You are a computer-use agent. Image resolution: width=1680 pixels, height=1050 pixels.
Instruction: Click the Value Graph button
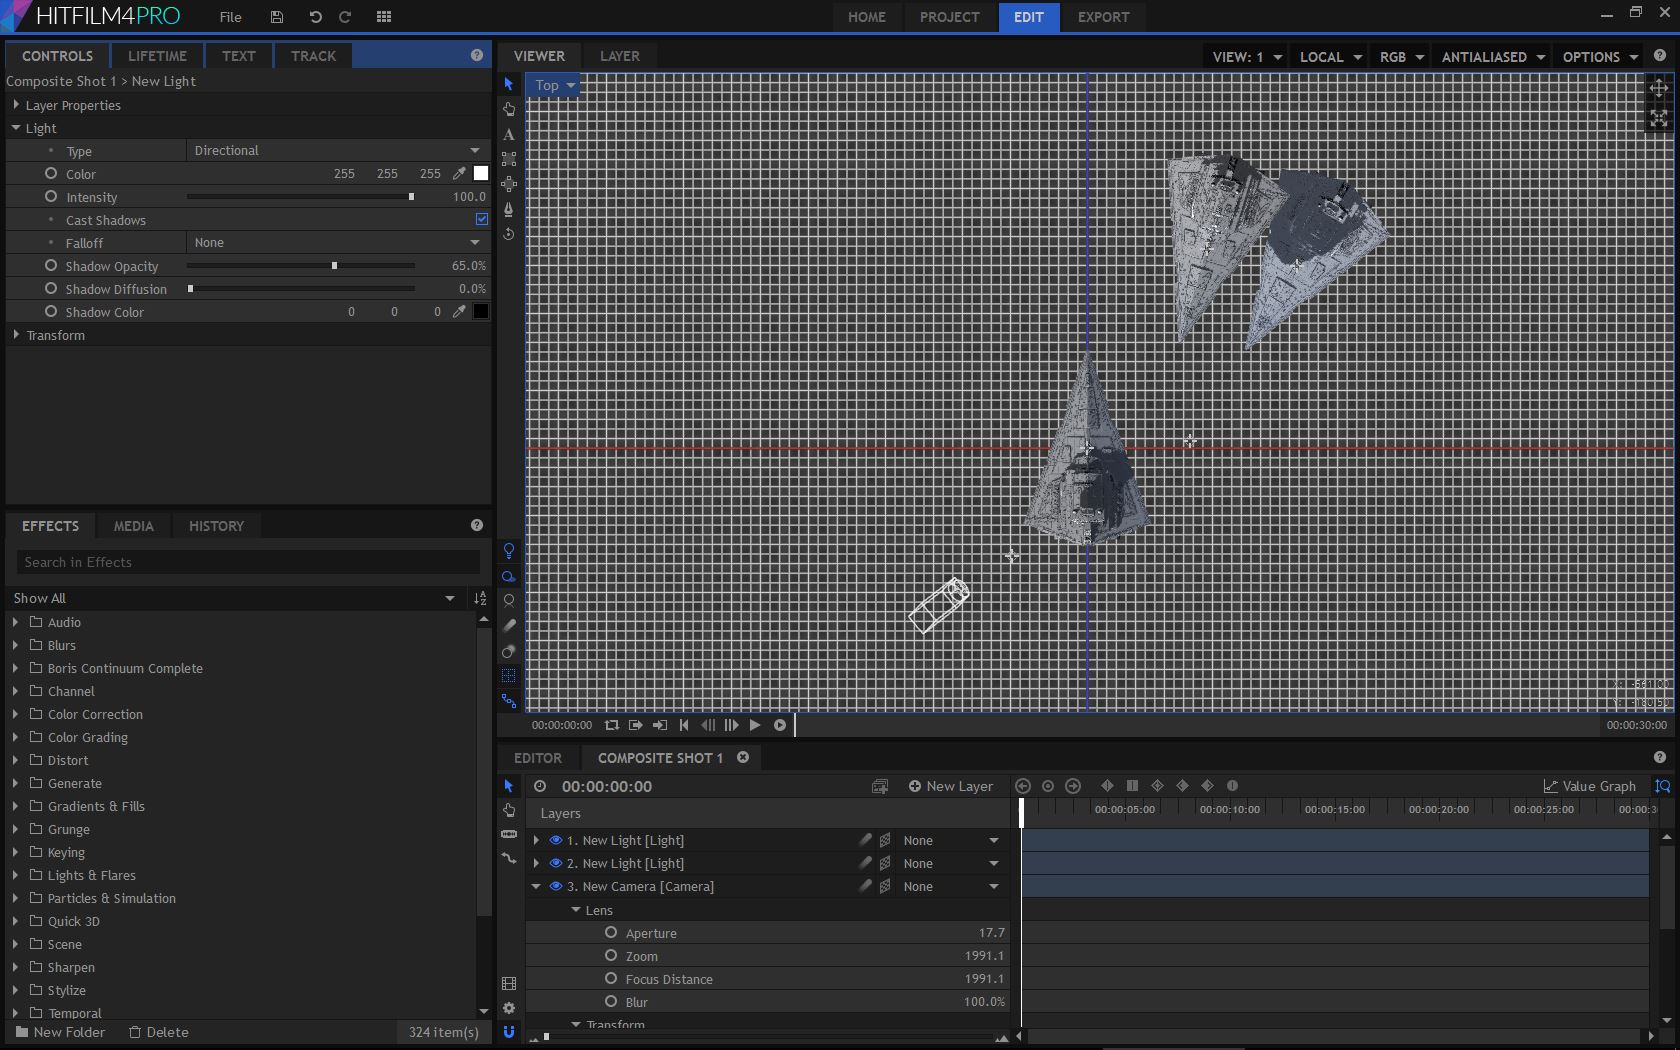click(1590, 786)
